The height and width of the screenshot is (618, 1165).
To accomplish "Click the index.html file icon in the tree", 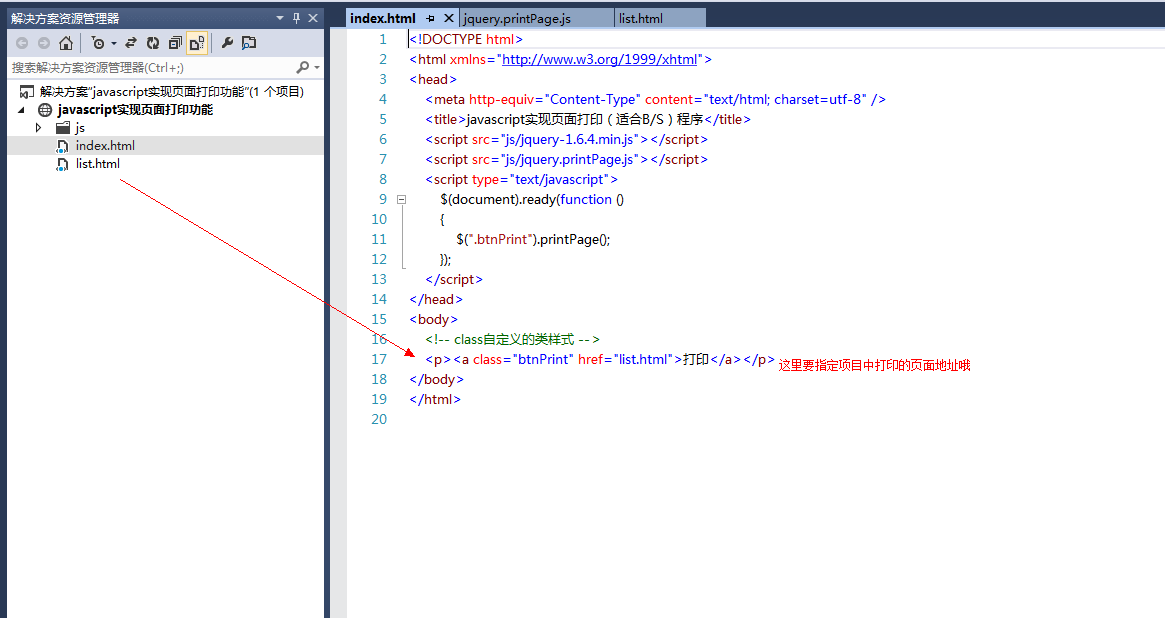I will (x=62, y=146).
